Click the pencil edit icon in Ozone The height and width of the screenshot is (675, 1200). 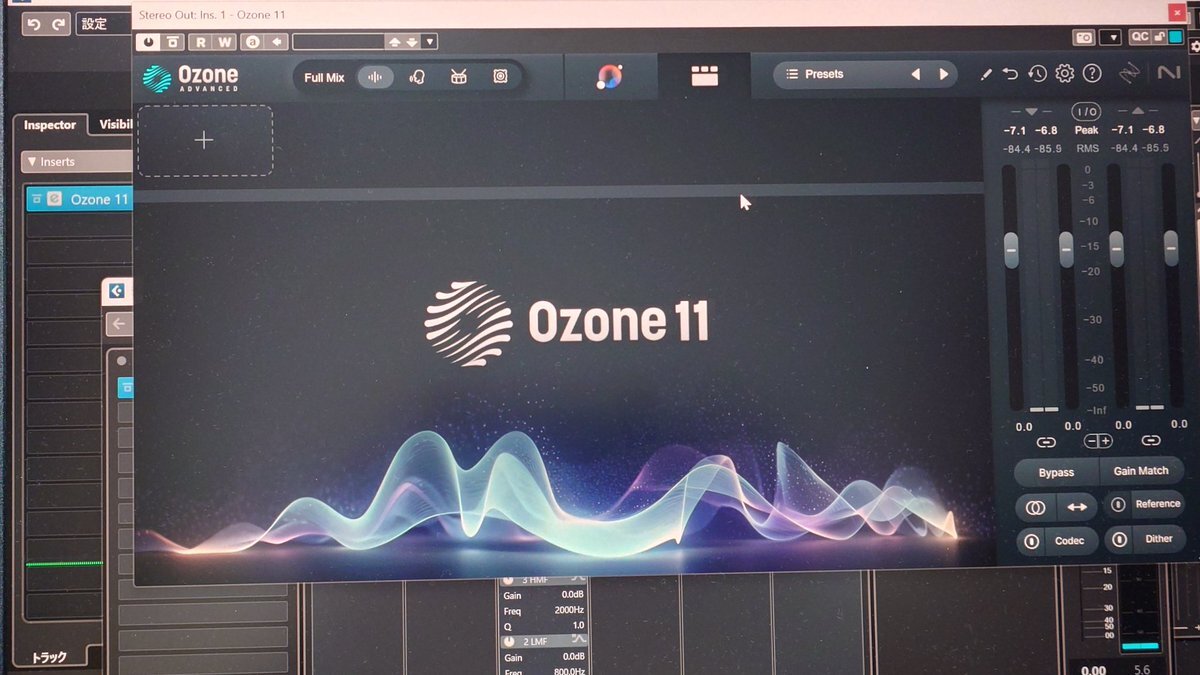point(985,74)
